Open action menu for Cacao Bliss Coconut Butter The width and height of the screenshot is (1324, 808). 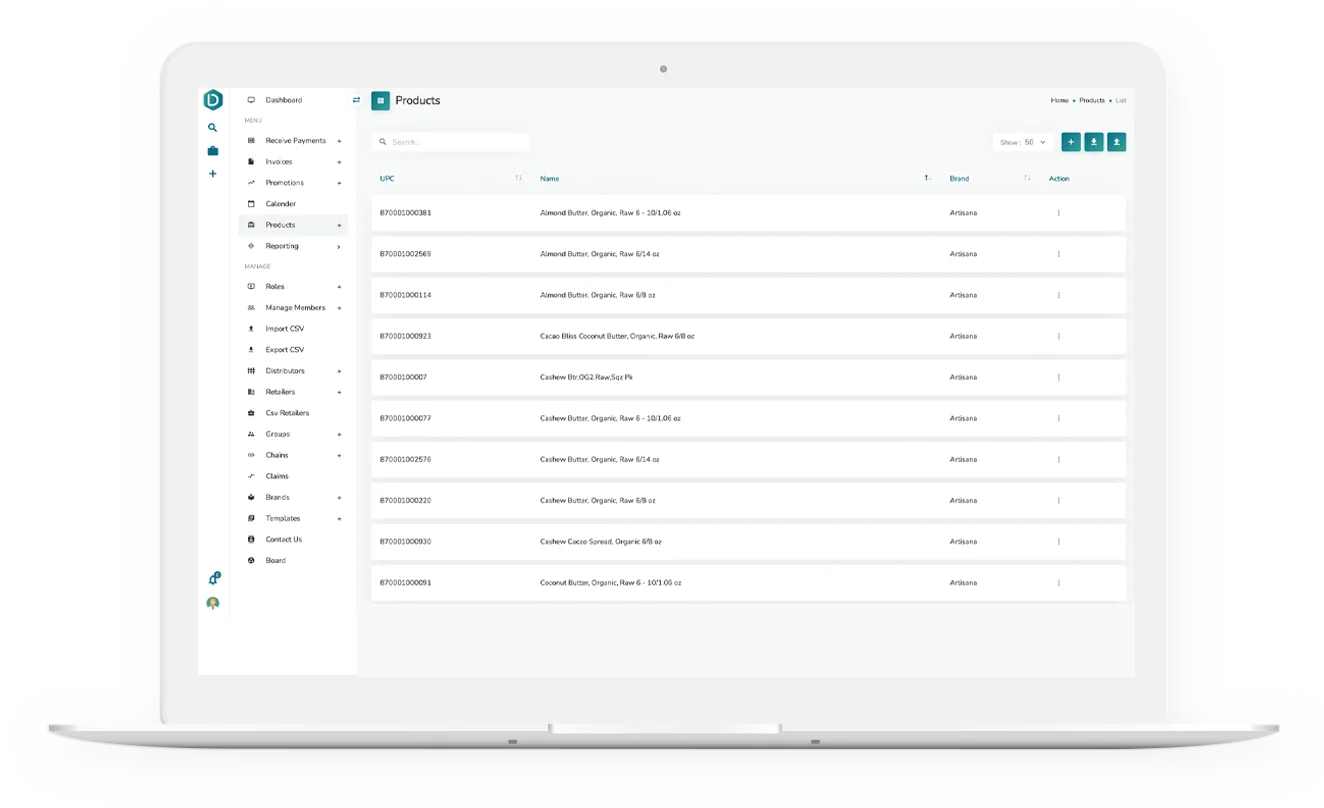tap(1058, 336)
